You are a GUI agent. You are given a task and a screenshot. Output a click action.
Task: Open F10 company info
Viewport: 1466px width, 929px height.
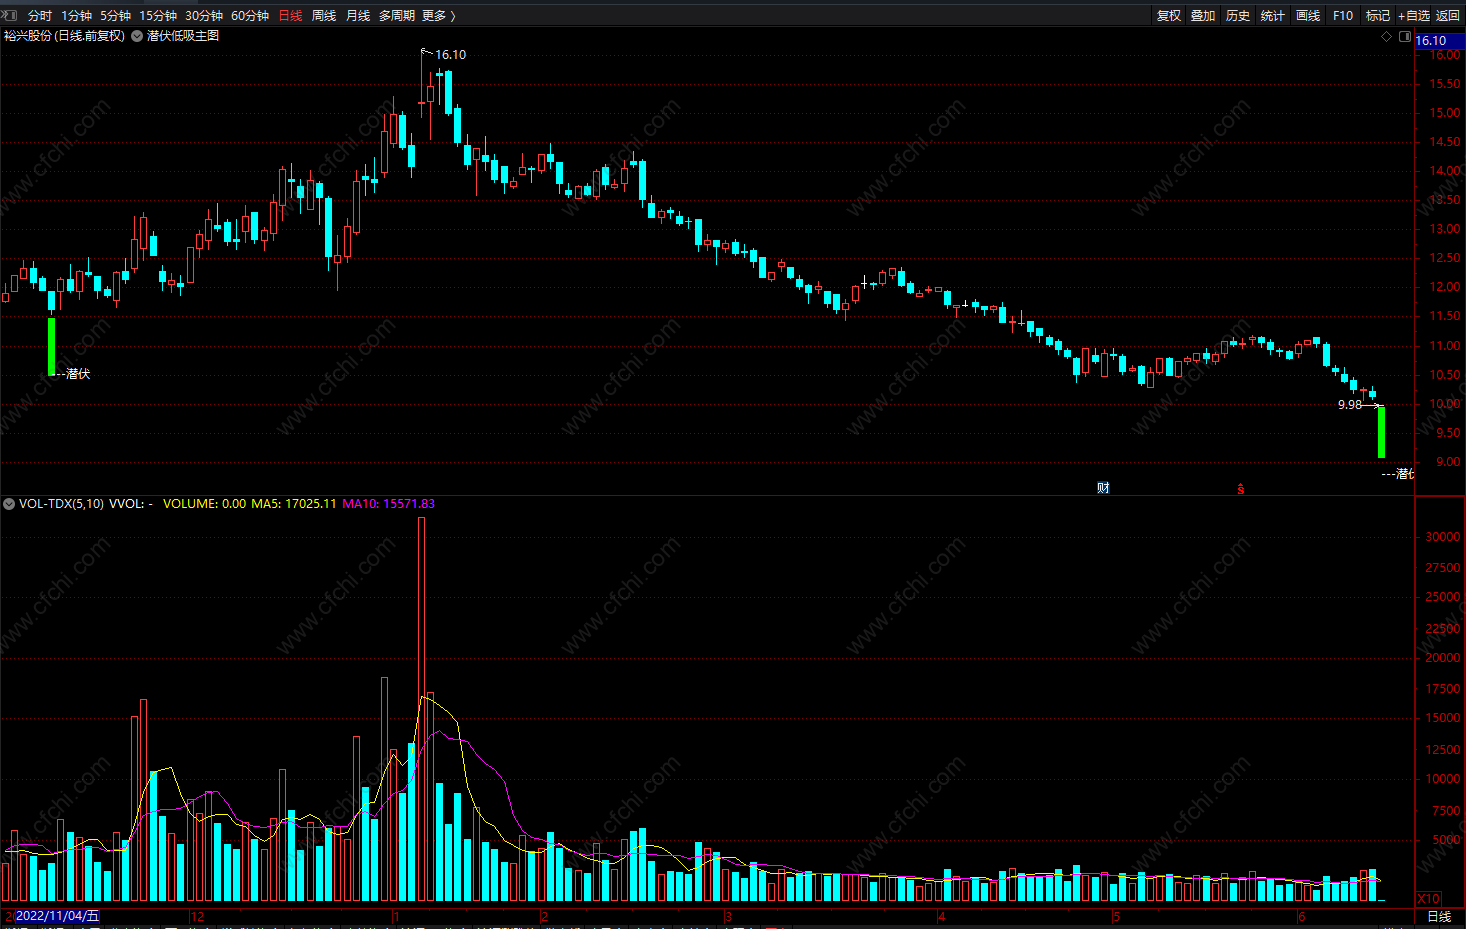1343,15
